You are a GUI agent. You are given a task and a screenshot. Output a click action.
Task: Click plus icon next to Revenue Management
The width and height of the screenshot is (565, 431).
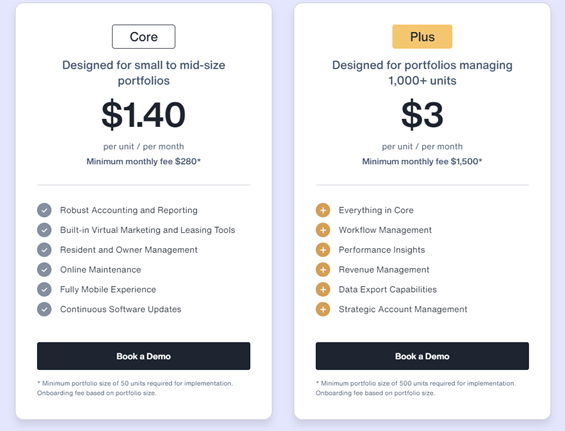tap(323, 270)
